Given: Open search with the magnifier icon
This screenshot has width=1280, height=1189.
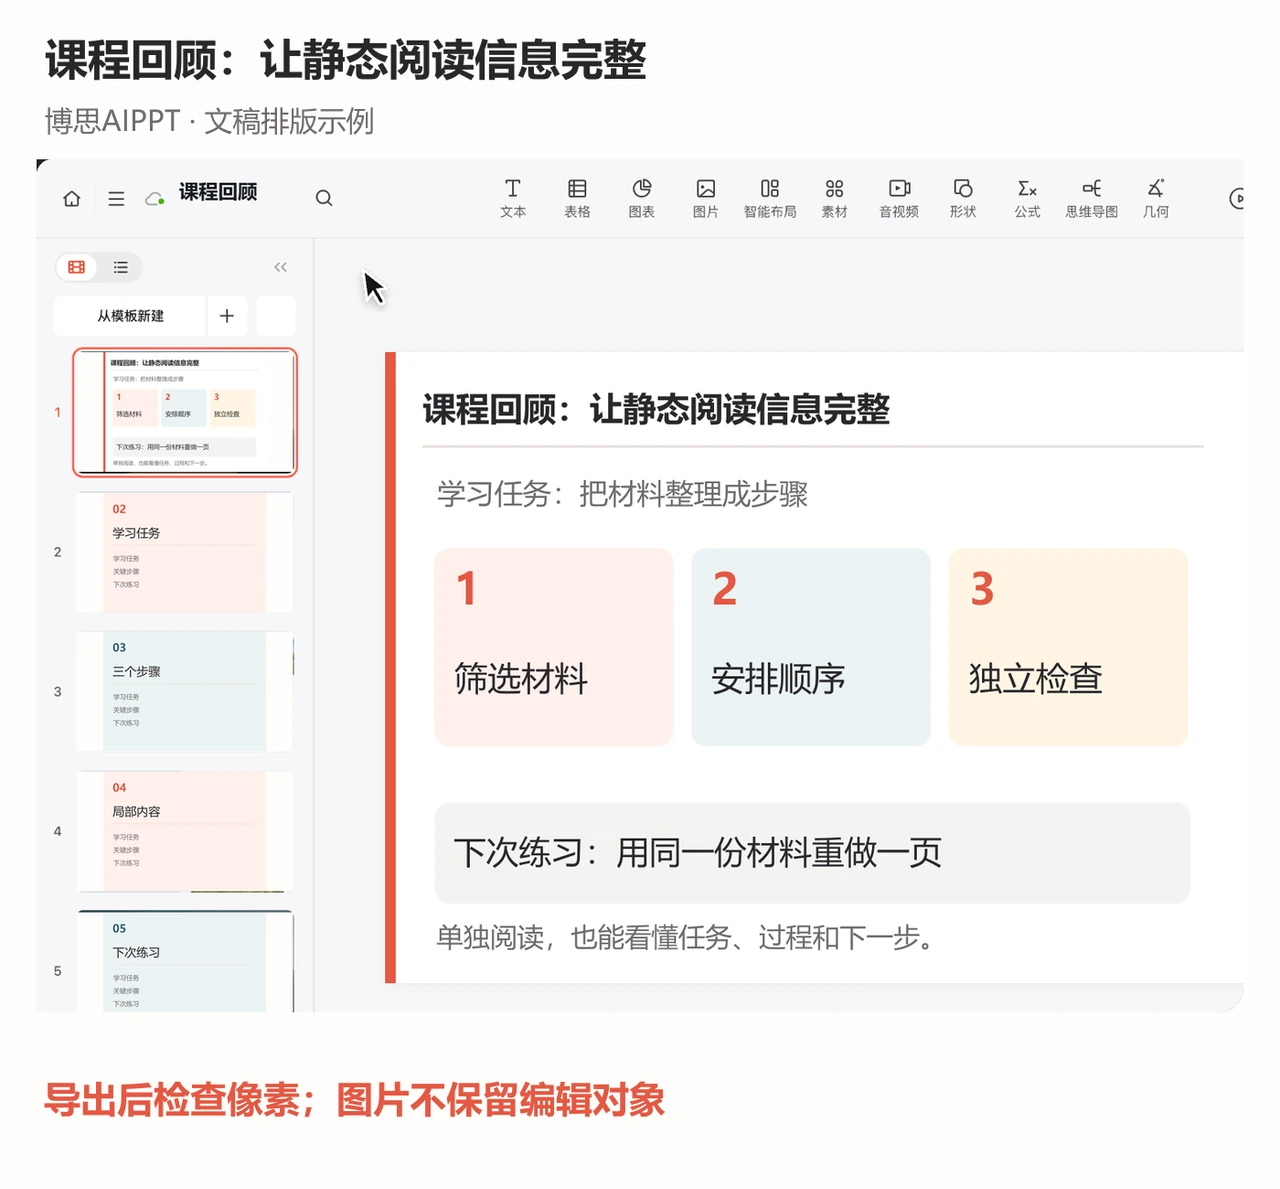Looking at the screenshot, I should (324, 198).
